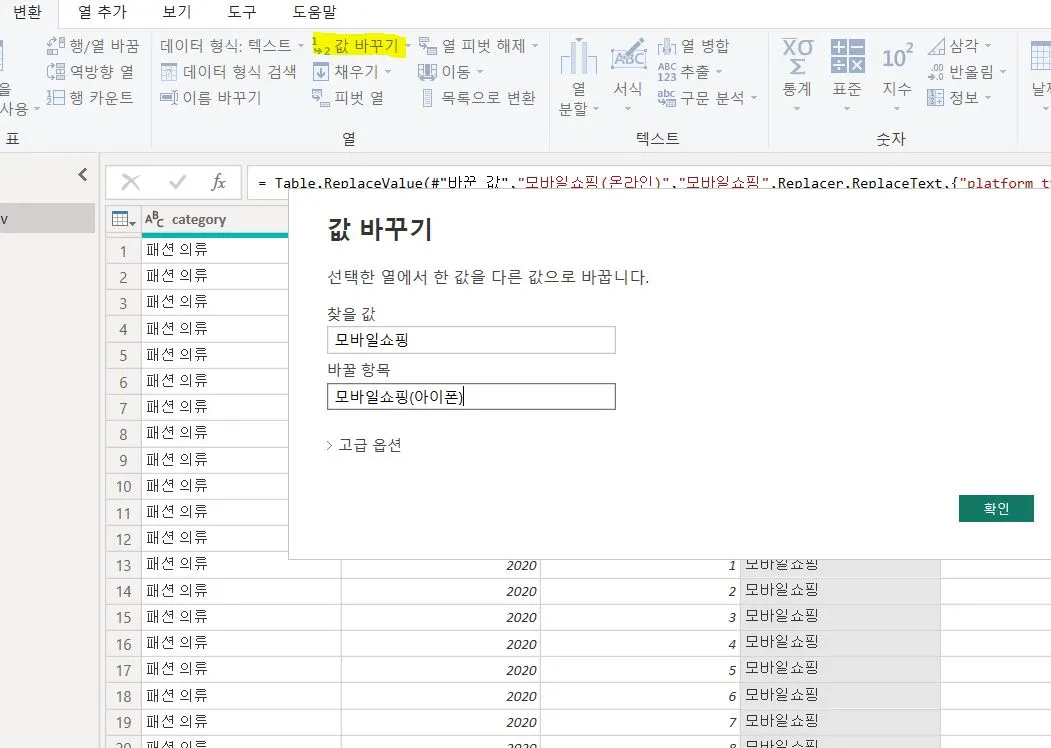The width and height of the screenshot is (1051, 748).
Task: Select the category column header
Action: pos(214,219)
